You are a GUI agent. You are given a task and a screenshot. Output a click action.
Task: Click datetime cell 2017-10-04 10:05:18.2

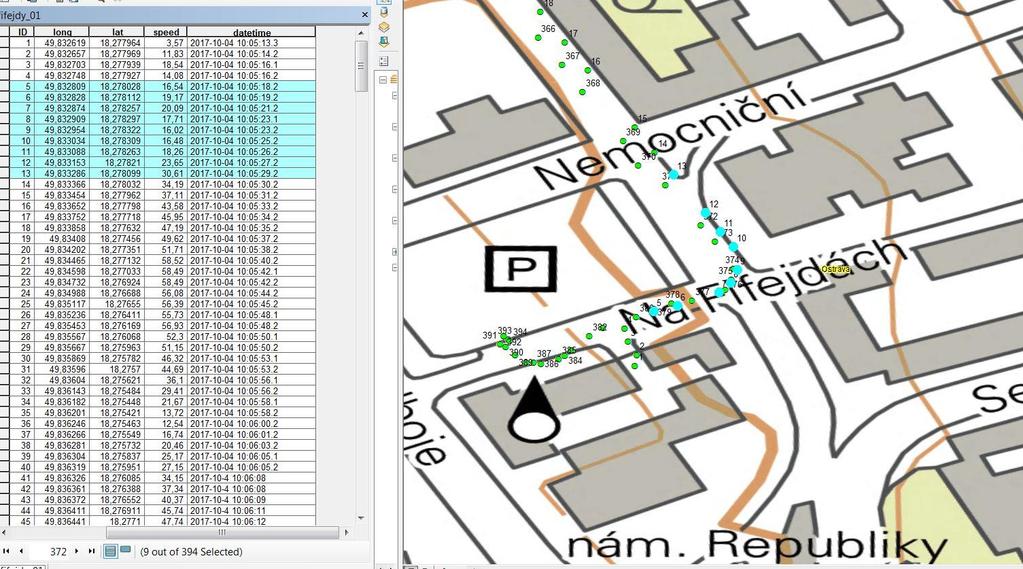tap(251, 86)
